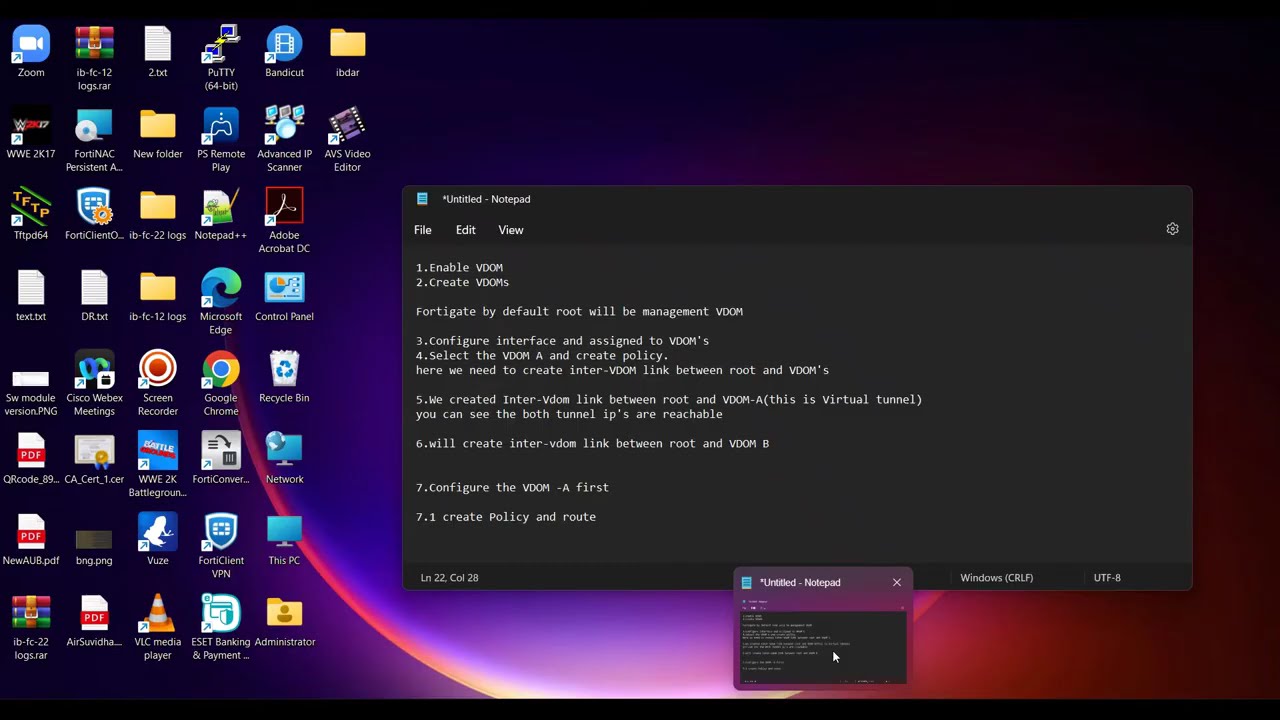Screen dimensions: 1280x720
Task: Launch WWE 2K Battlegrounds shortcut
Action: pyautogui.click(x=158, y=465)
